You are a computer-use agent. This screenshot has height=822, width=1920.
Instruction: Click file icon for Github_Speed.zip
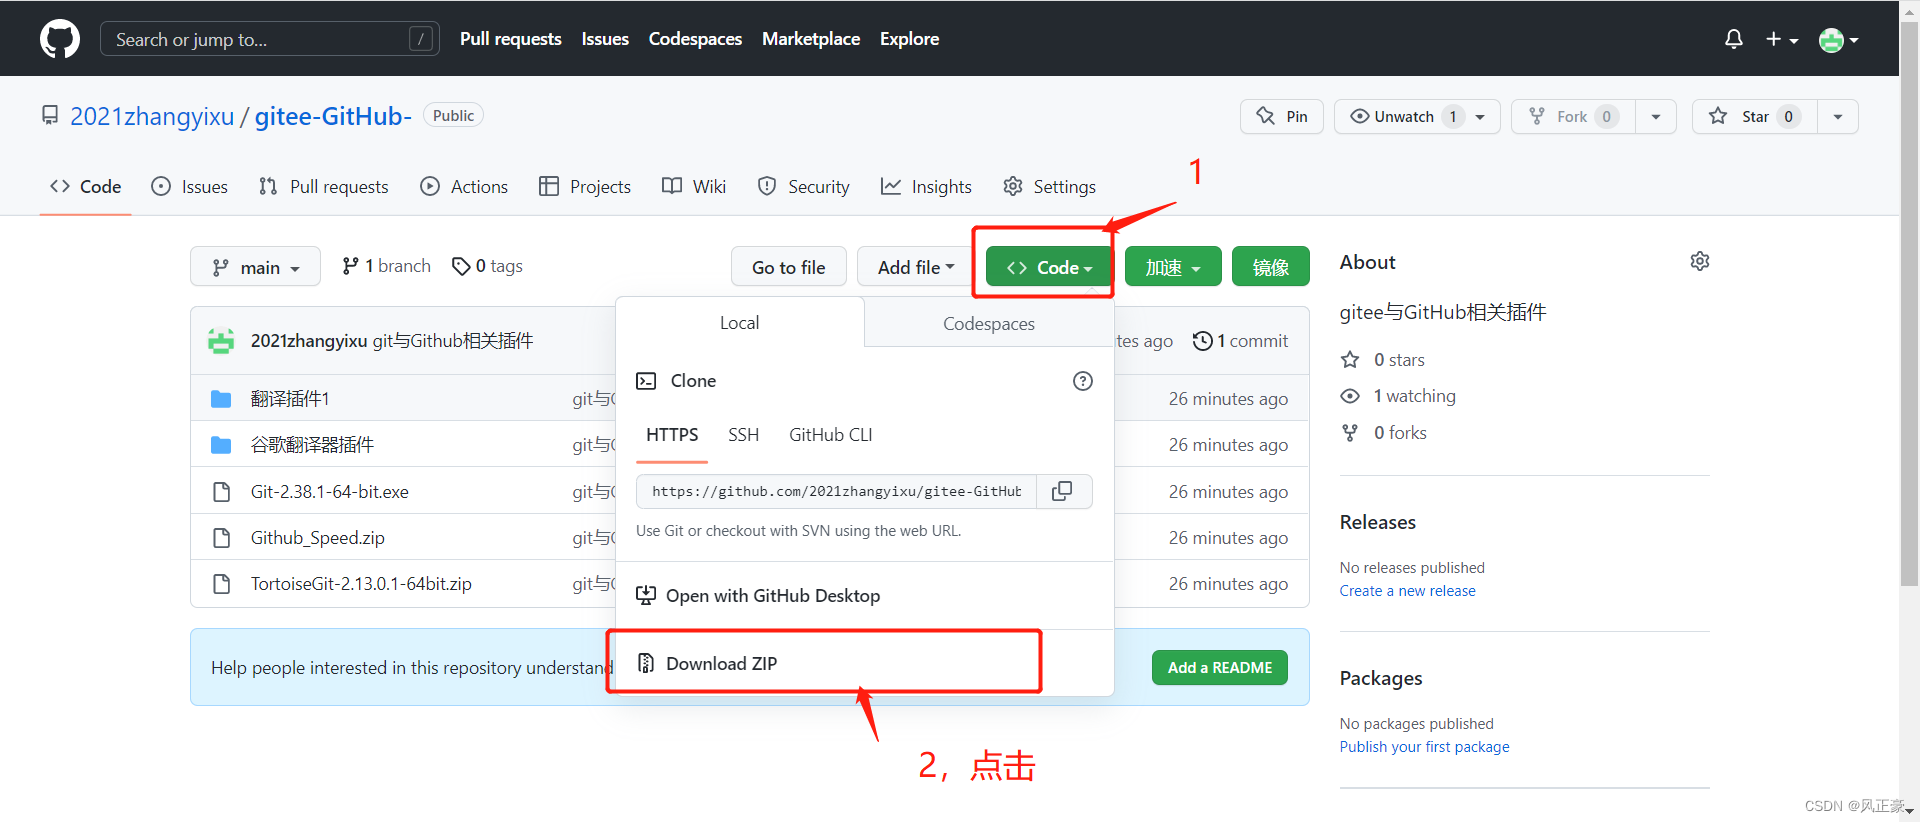point(221,538)
